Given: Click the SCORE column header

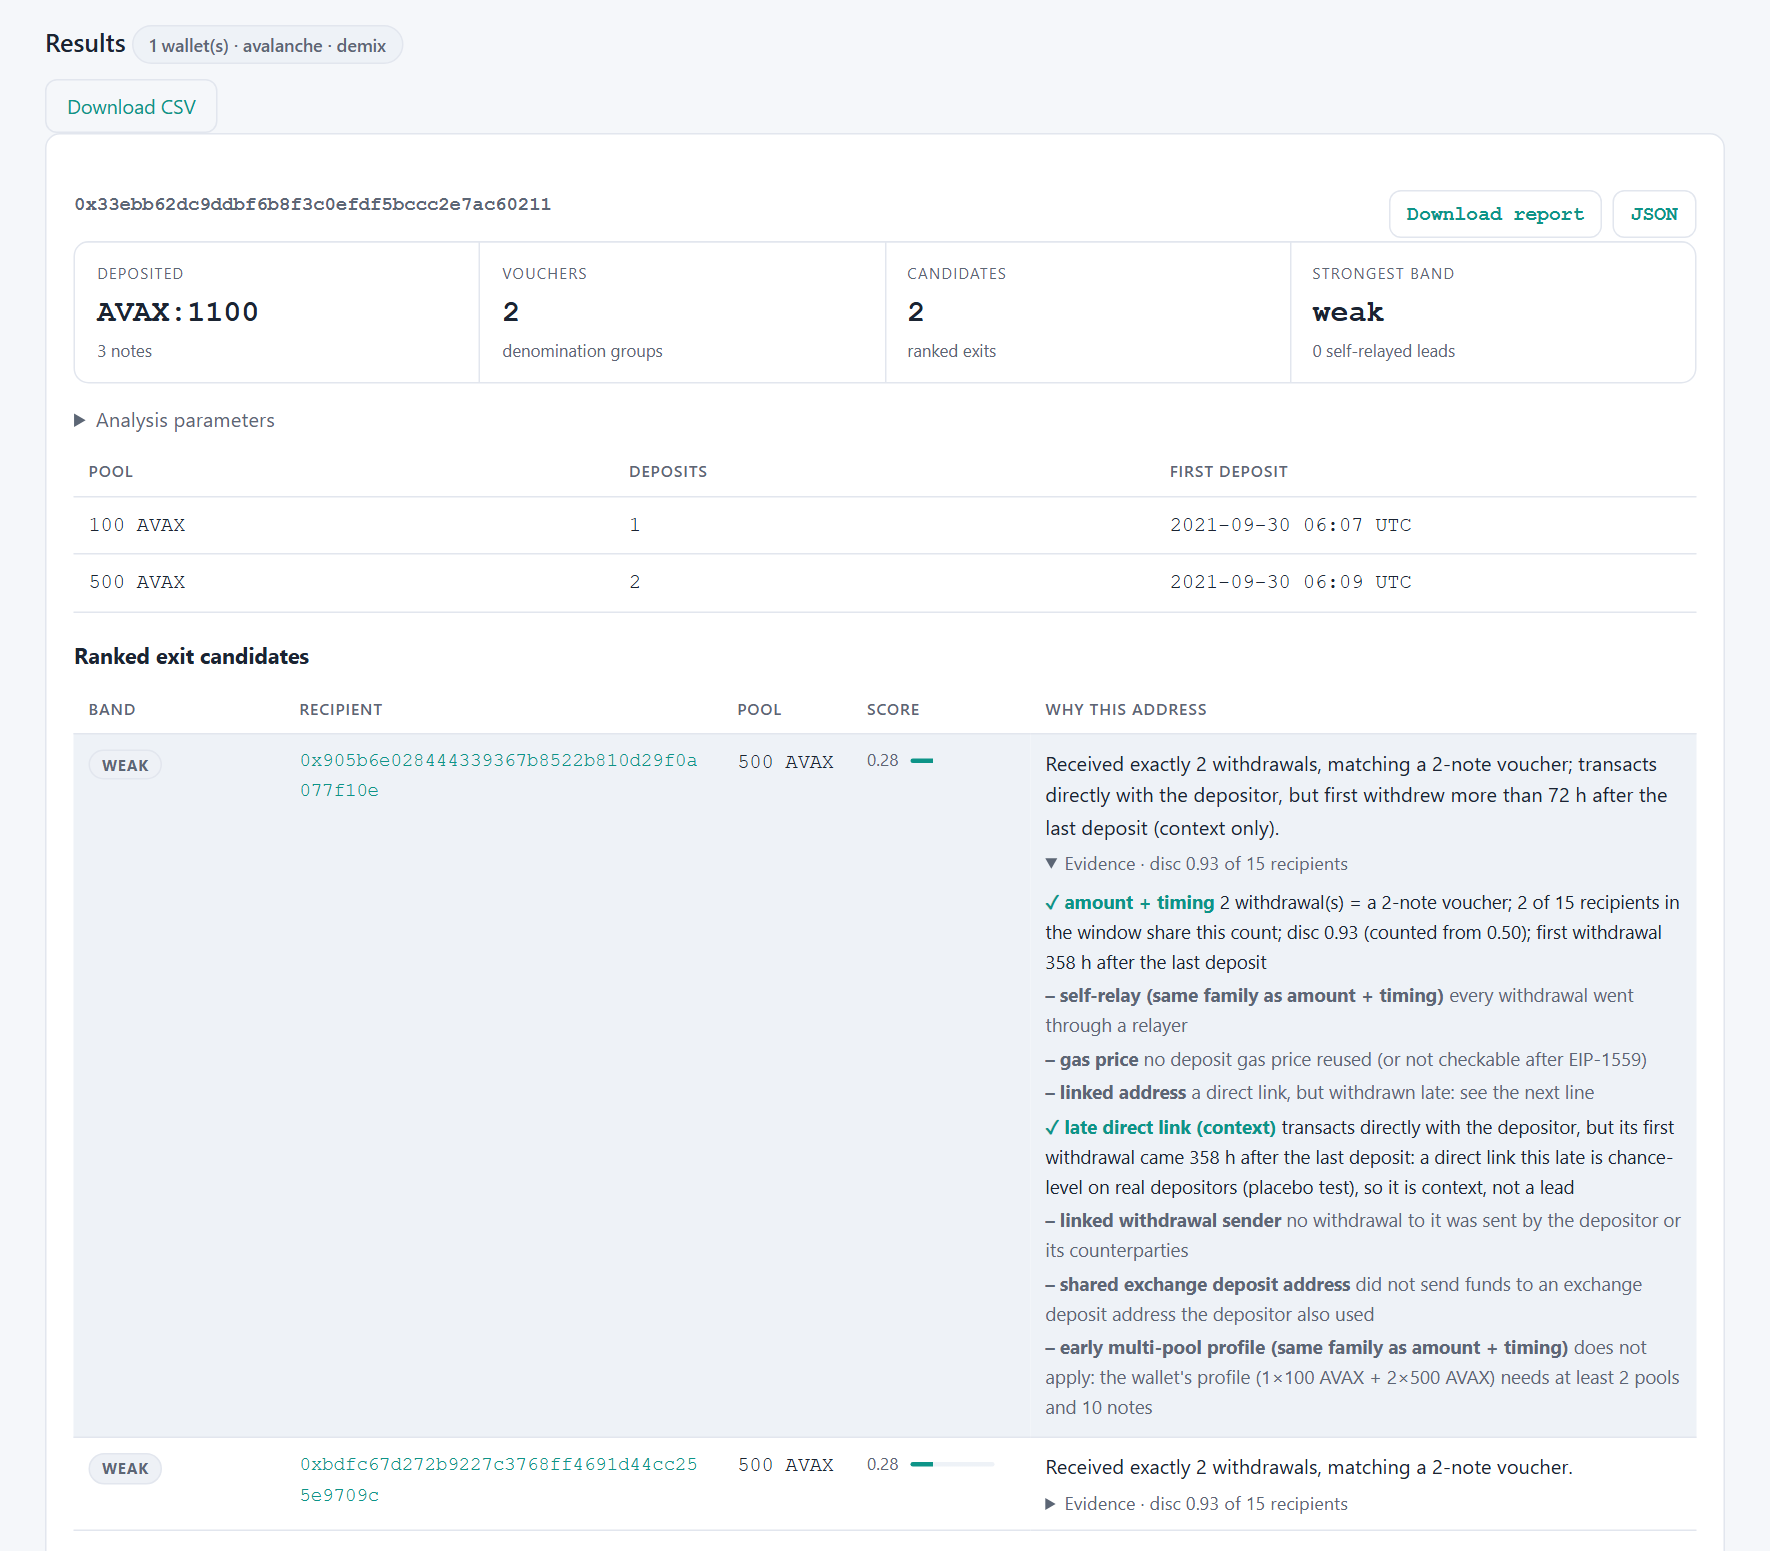Looking at the screenshot, I should pos(893,710).
